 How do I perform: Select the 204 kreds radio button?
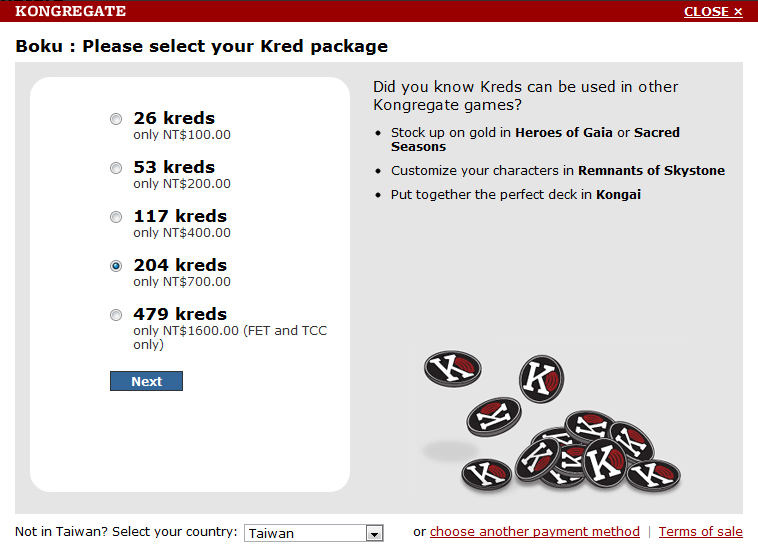click(116, 266)
